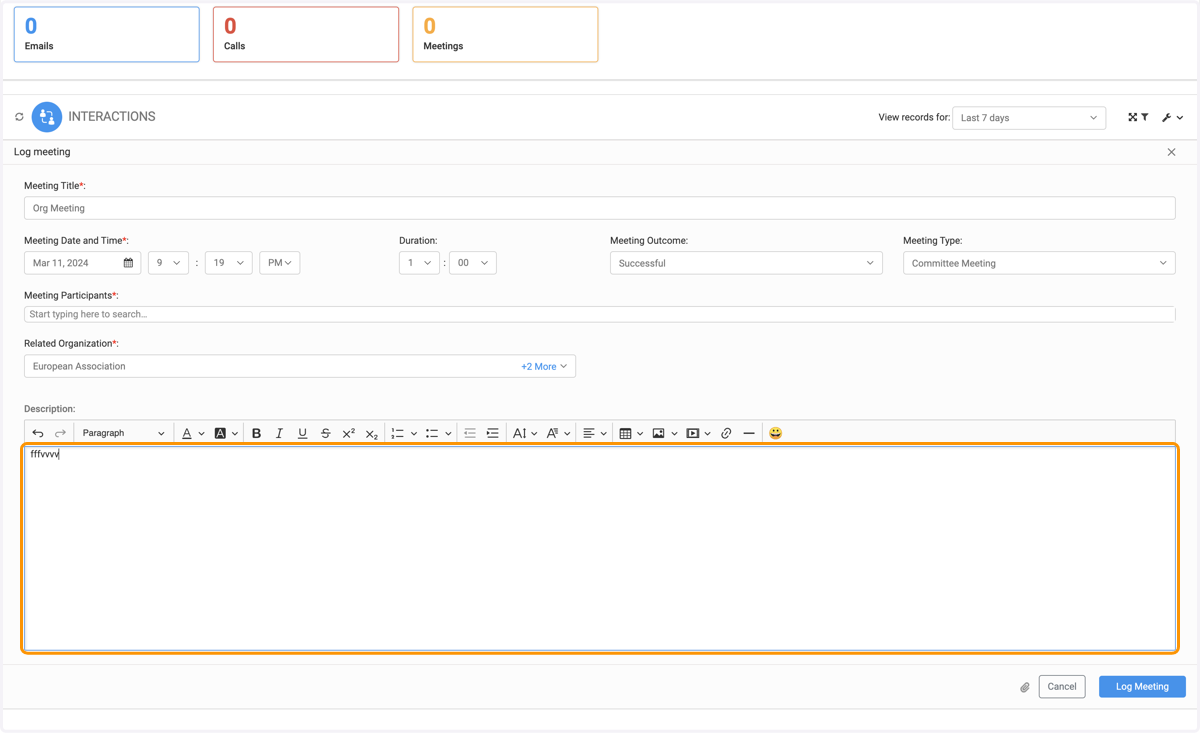Click inside the description text area

point(599,549)
